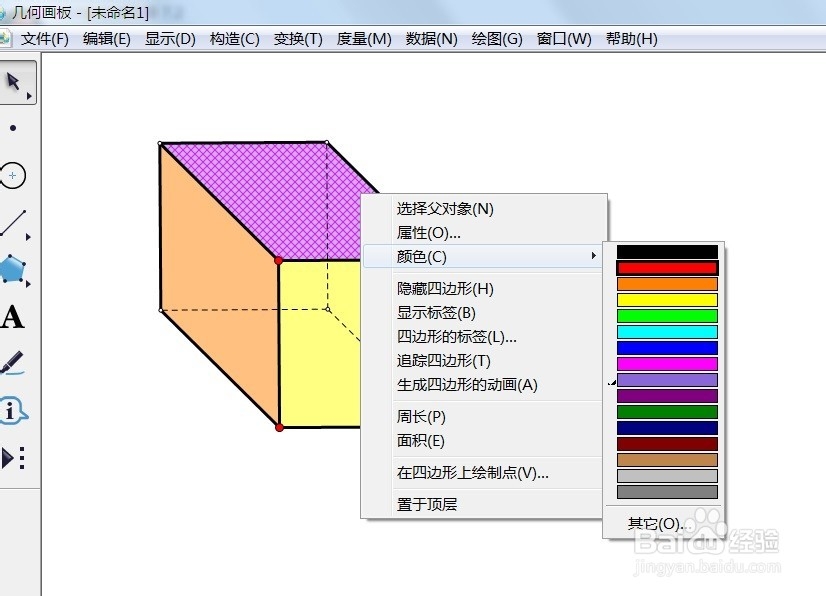
Task: Expand the Polygon tool flyout triangle
Action: tap(28, 284)
